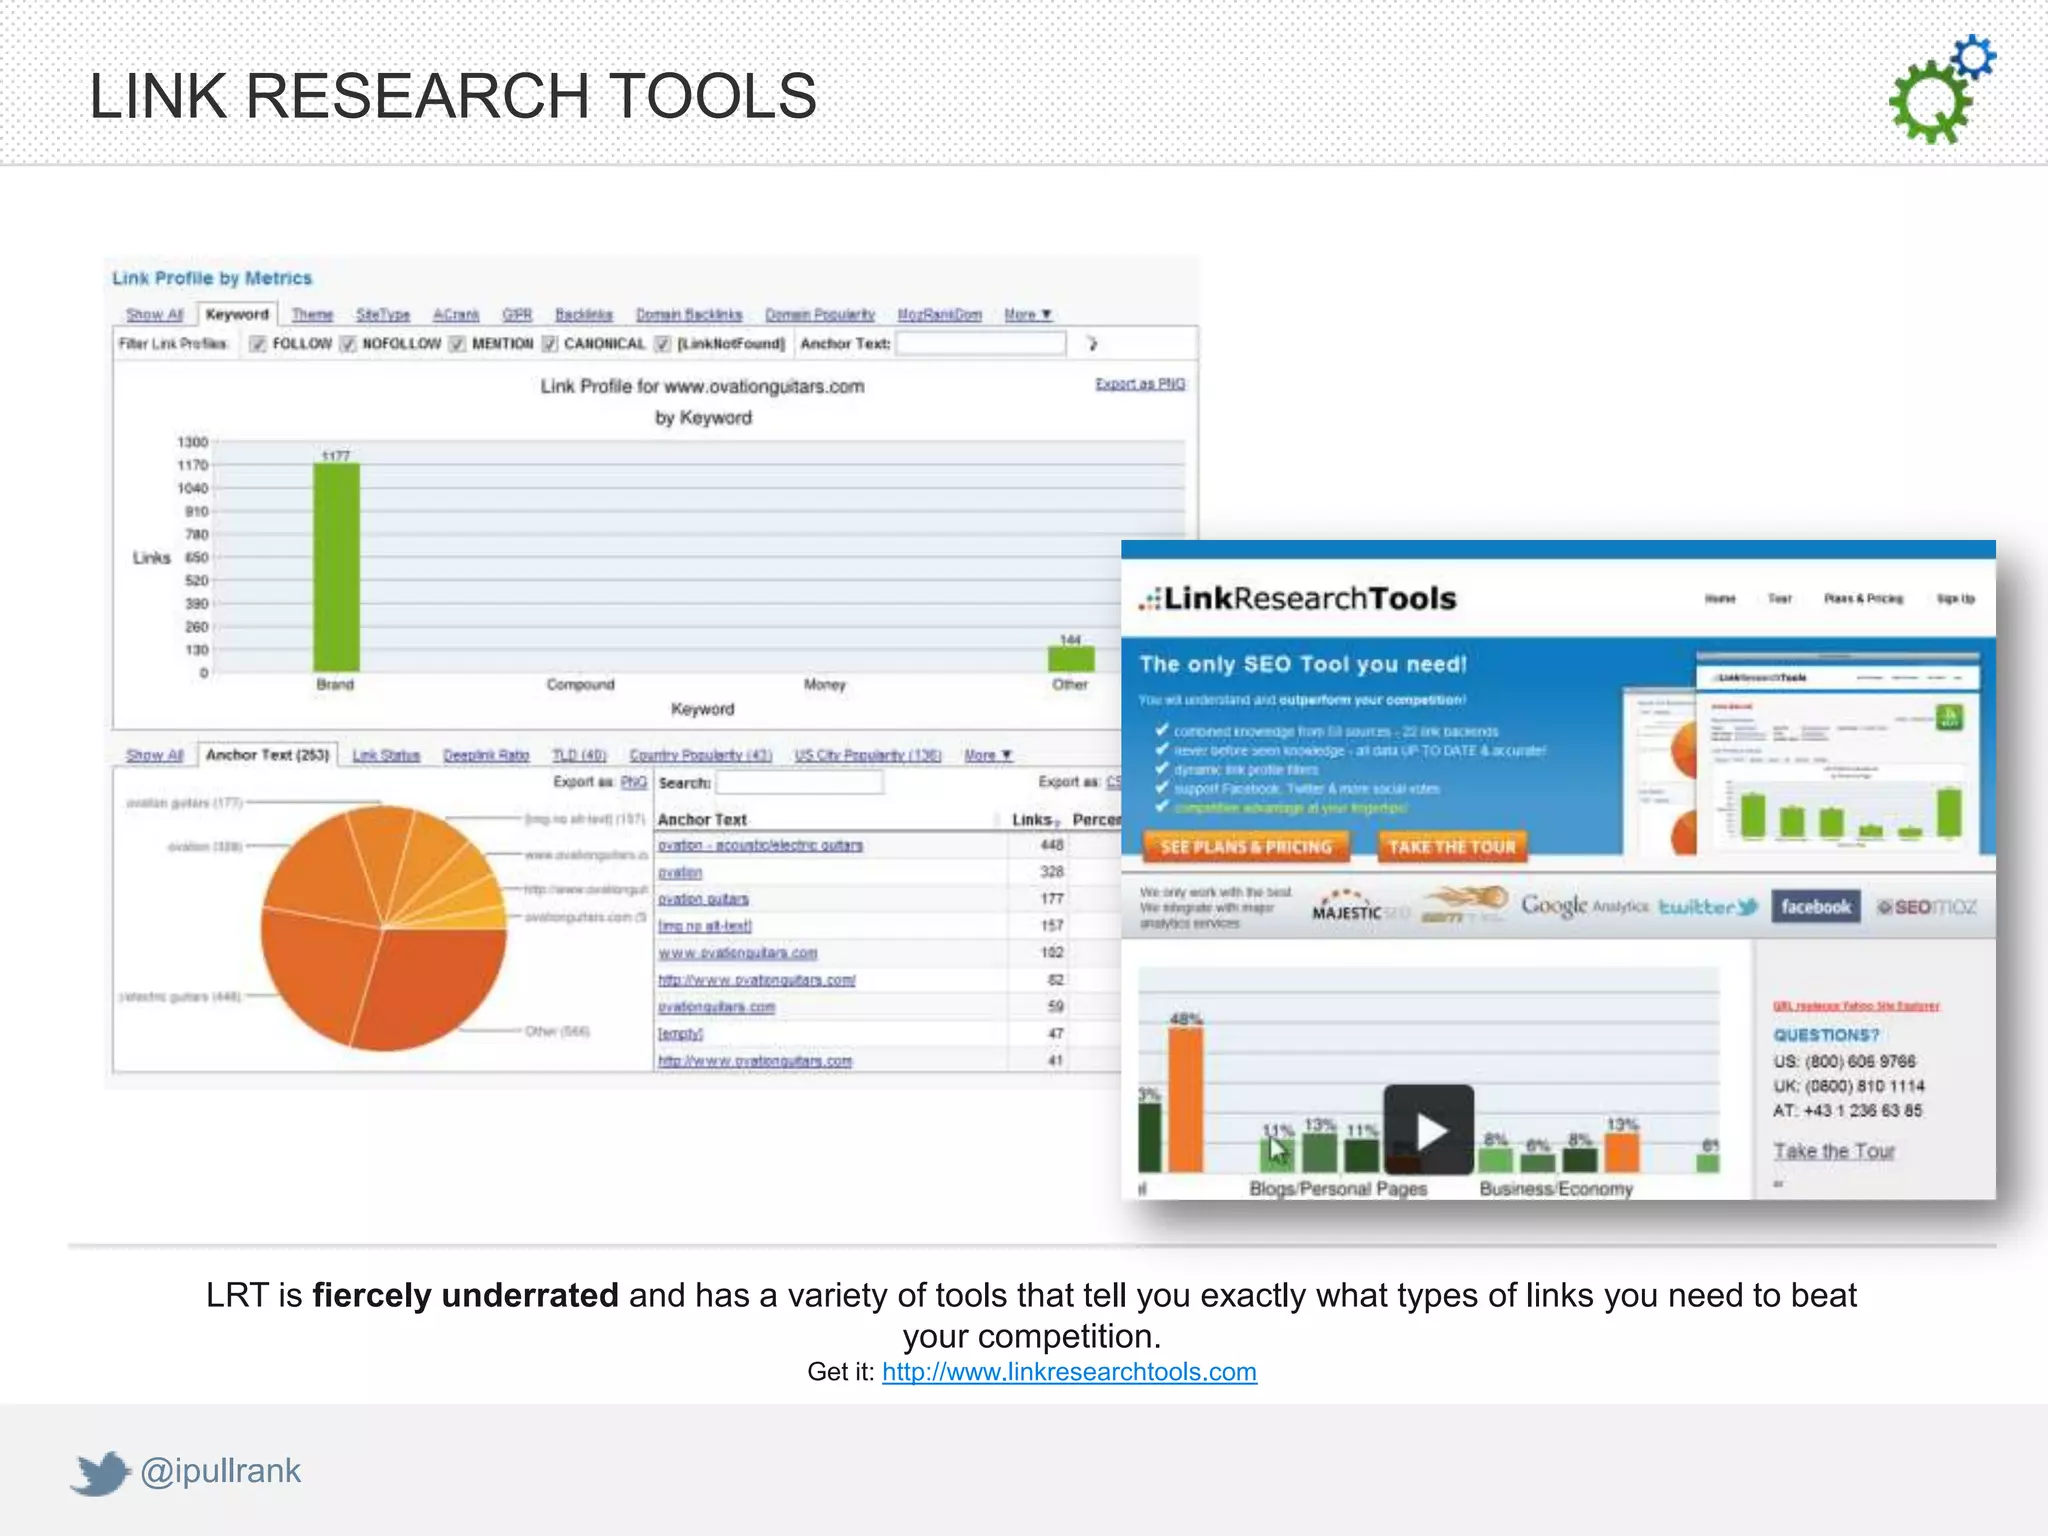Toggle the FOLLOW checkbox
This screenshot has height=1536, width=2048.
coord(257,344)
